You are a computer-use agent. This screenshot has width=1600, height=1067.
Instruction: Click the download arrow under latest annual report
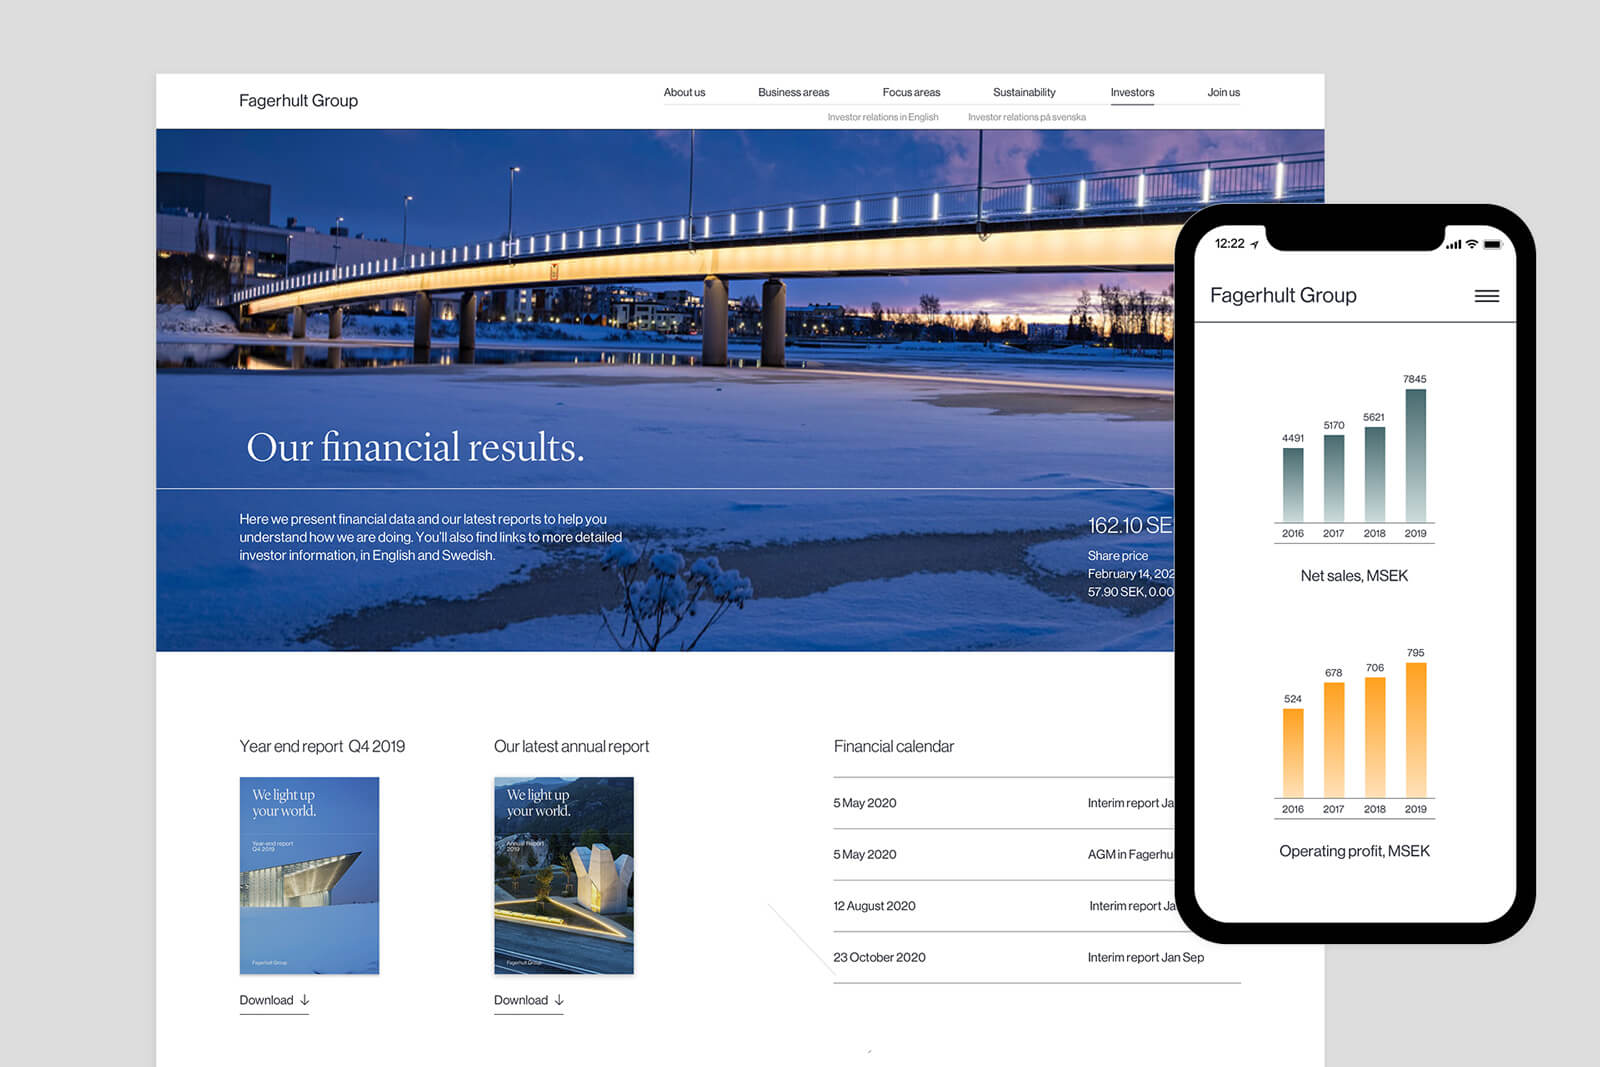pyautogui.click(x=559, y=1000)
